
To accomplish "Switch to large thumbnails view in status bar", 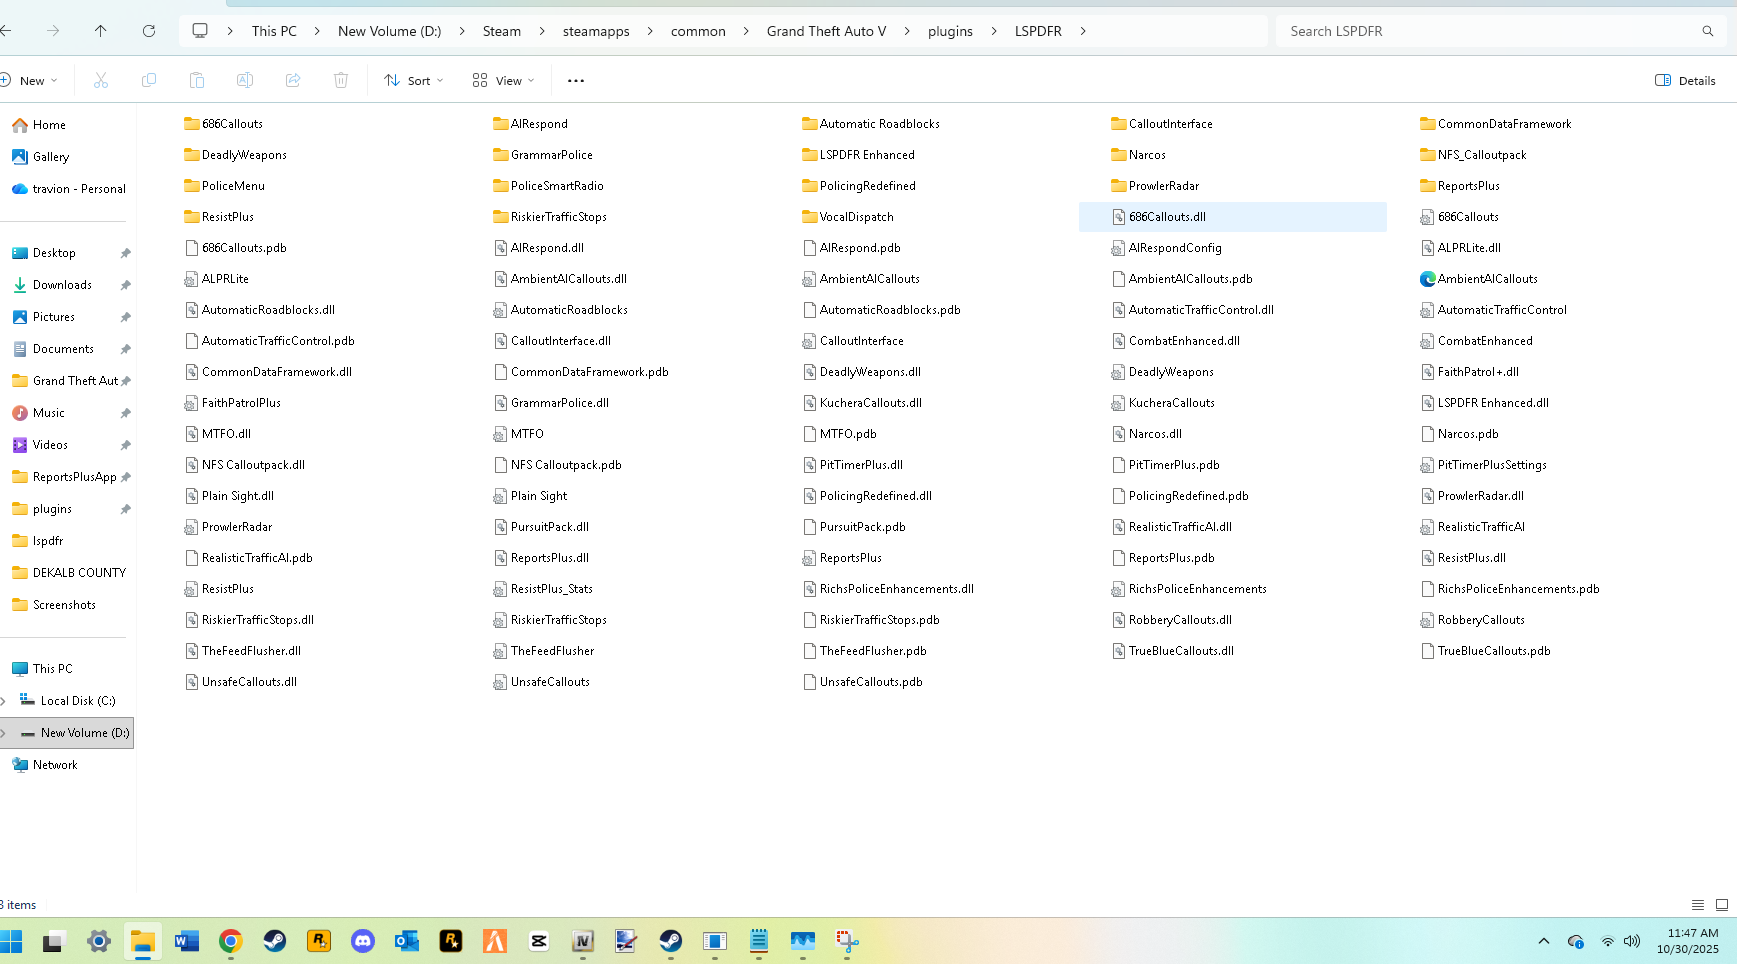I will 1722,905.
